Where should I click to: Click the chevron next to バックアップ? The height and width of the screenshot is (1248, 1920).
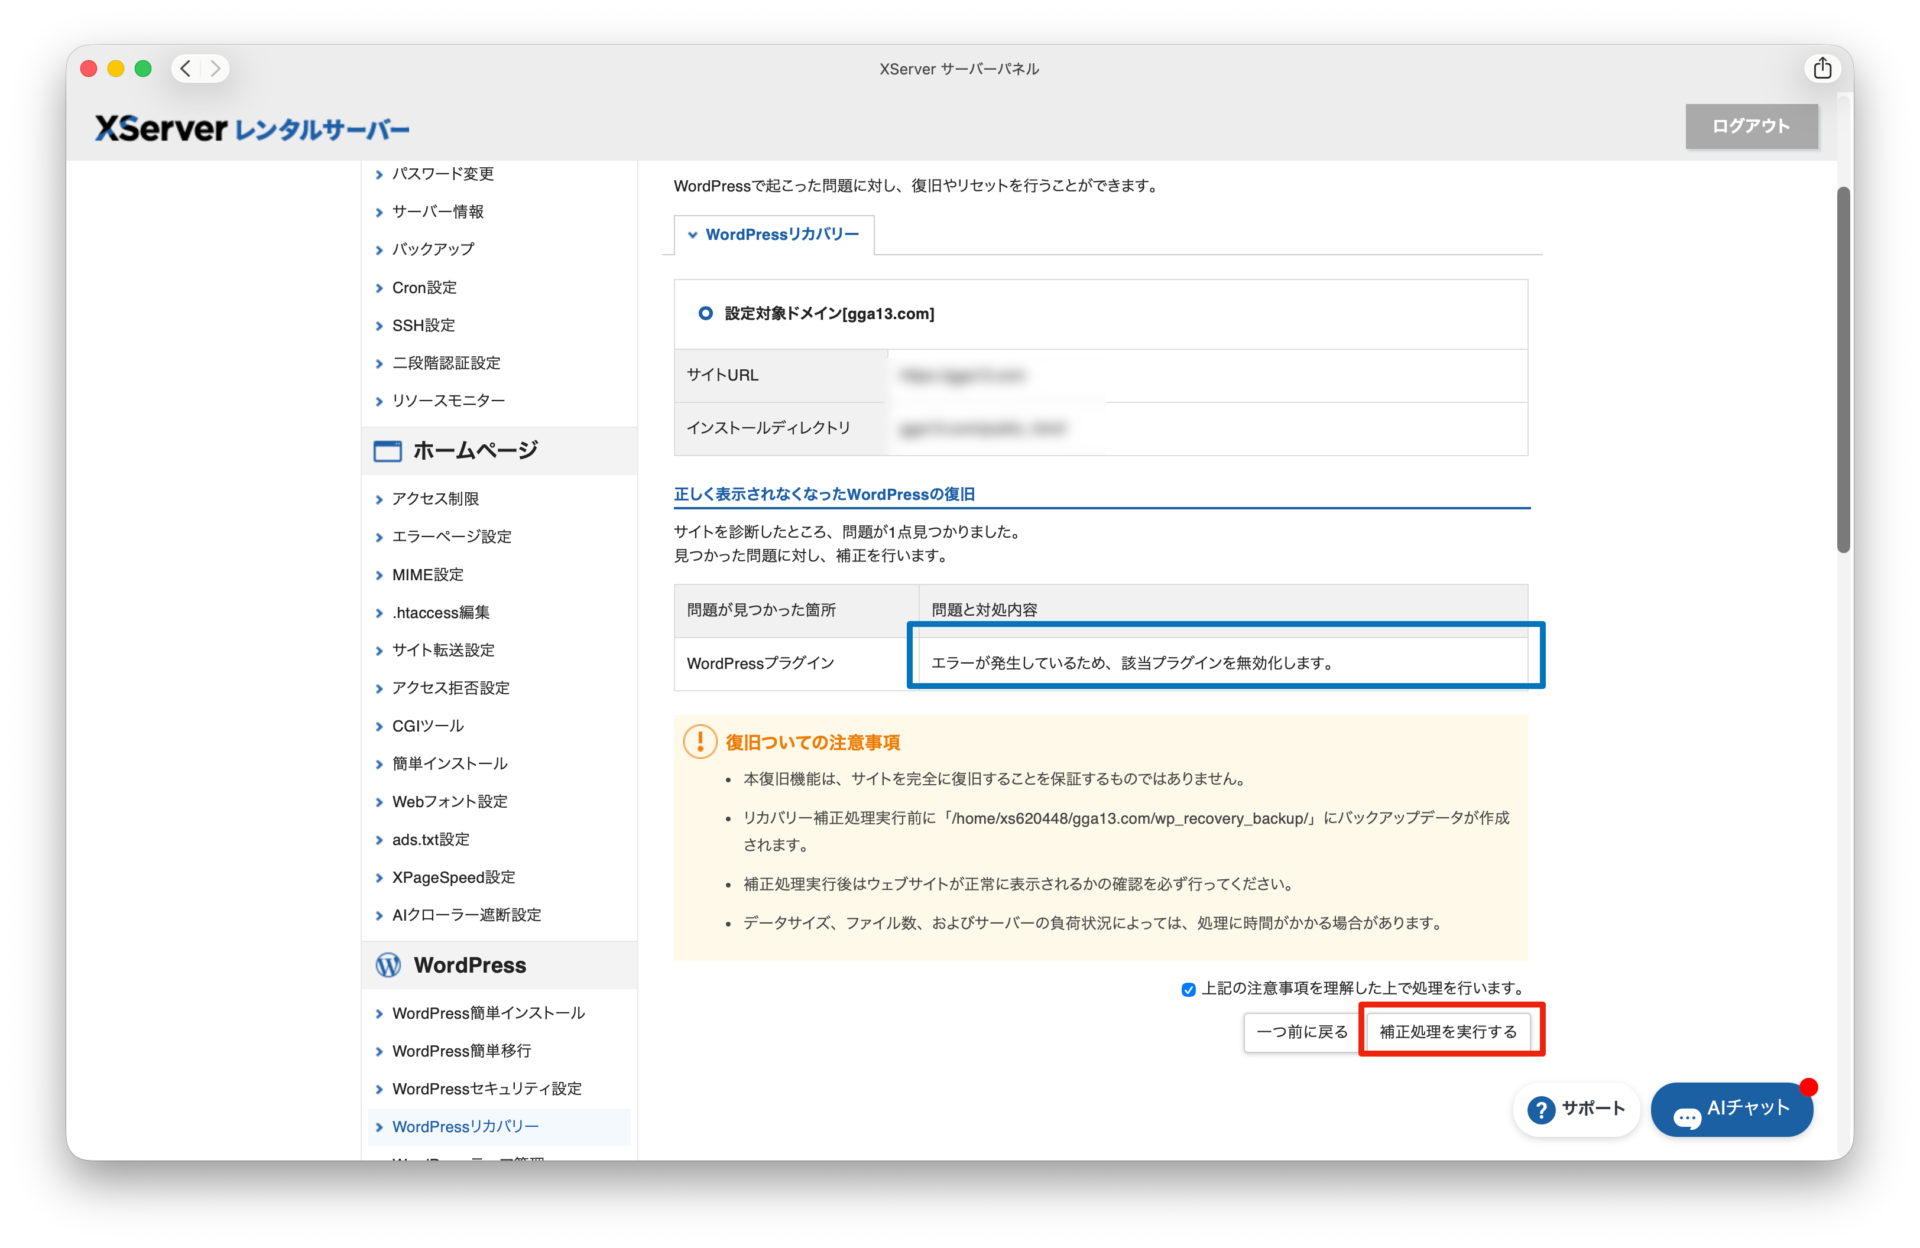[379, 250]
